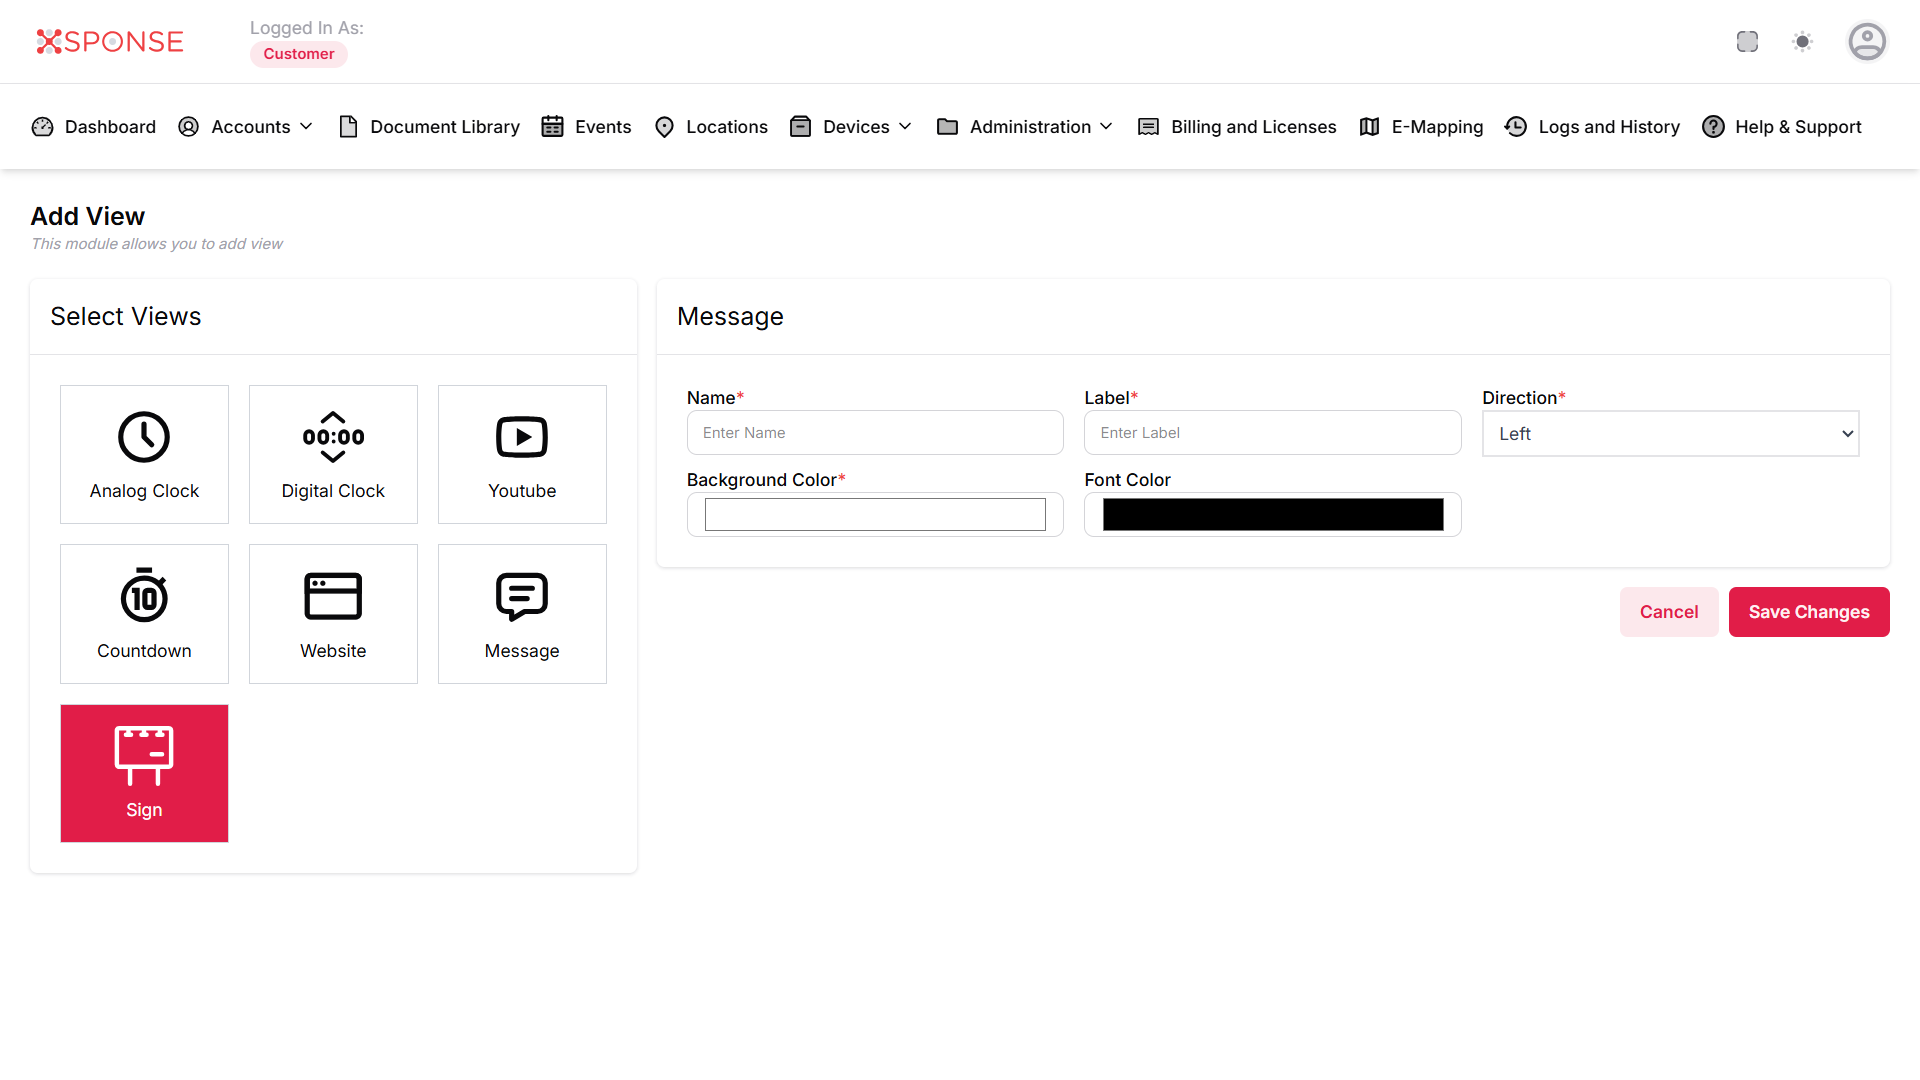This screenshot has height=1080, width=1920.
Task: Open the black Font Color swatch
Action: pos(1272,514)
